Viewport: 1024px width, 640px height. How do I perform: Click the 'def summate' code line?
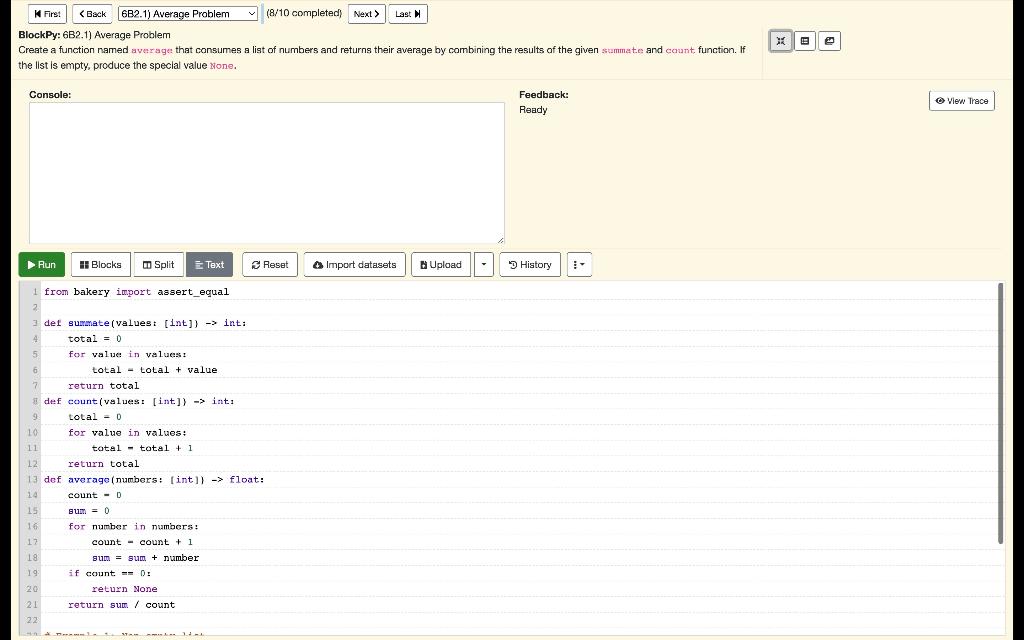(145, 323)
